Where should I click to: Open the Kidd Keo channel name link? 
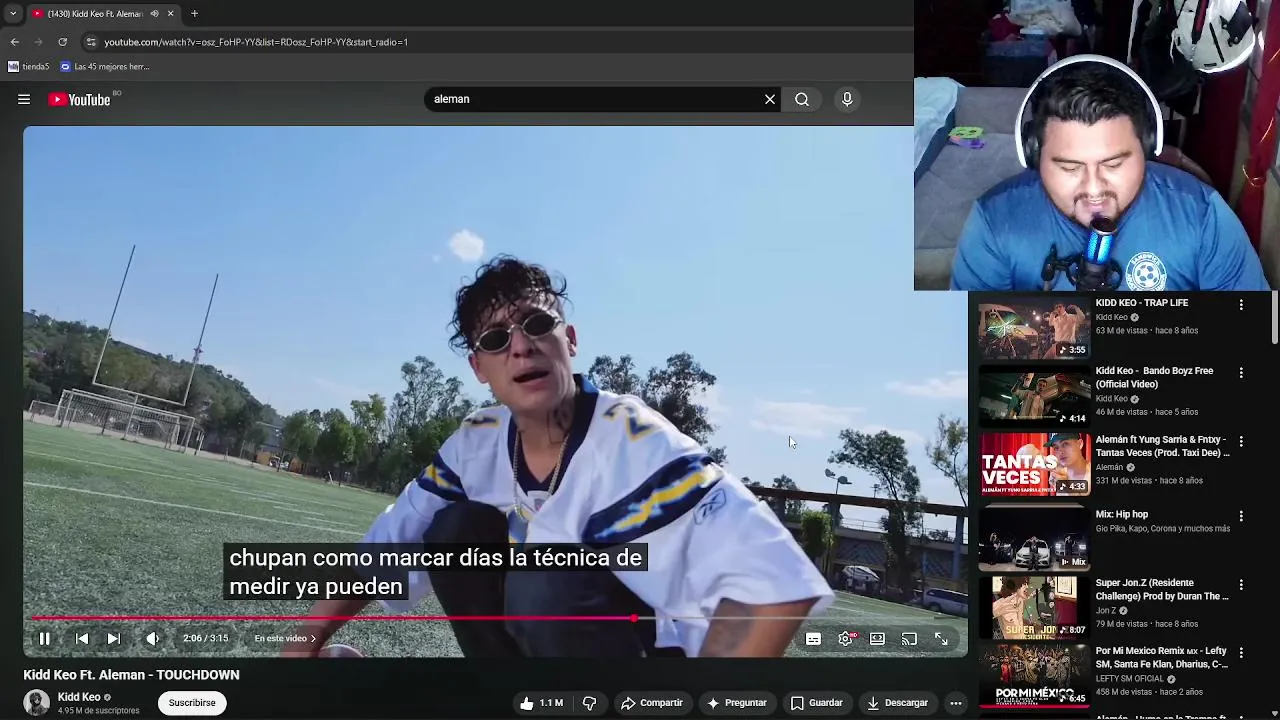tap(79, 697)
